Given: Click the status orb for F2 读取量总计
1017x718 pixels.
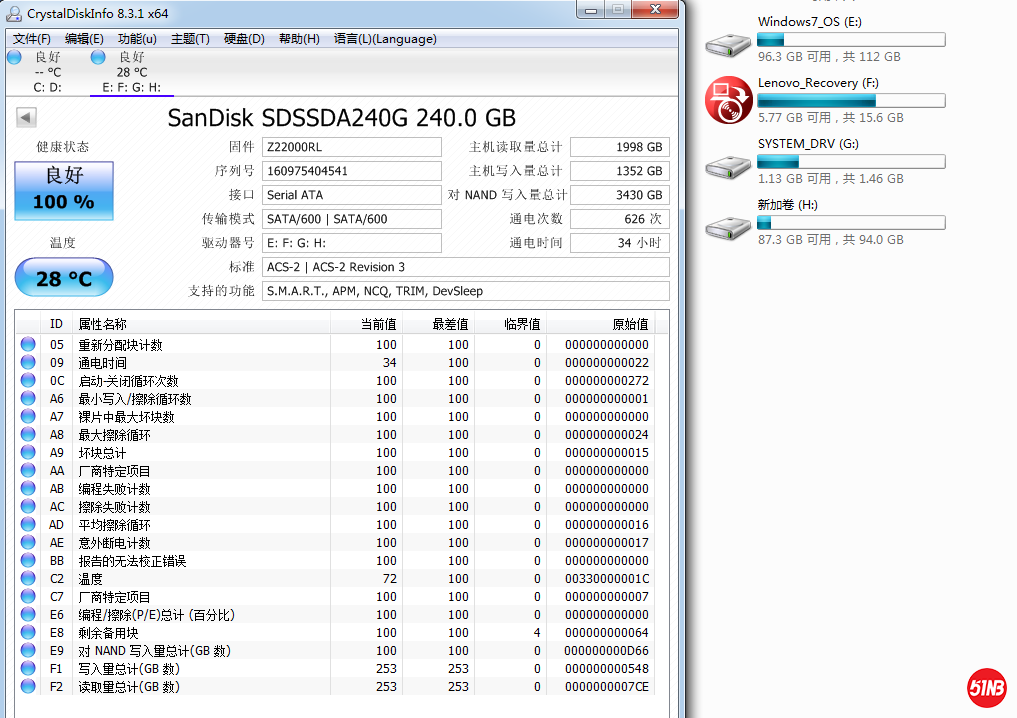Looking at the screenshot, I should click(28, 687).
